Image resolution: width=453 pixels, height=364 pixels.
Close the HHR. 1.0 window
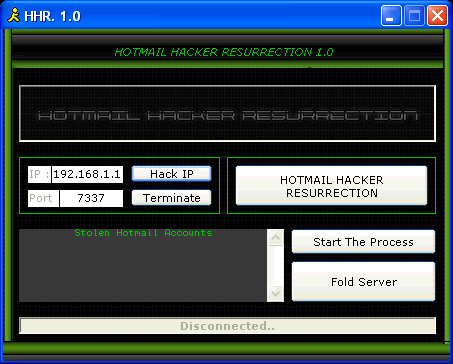click(437, 16)
